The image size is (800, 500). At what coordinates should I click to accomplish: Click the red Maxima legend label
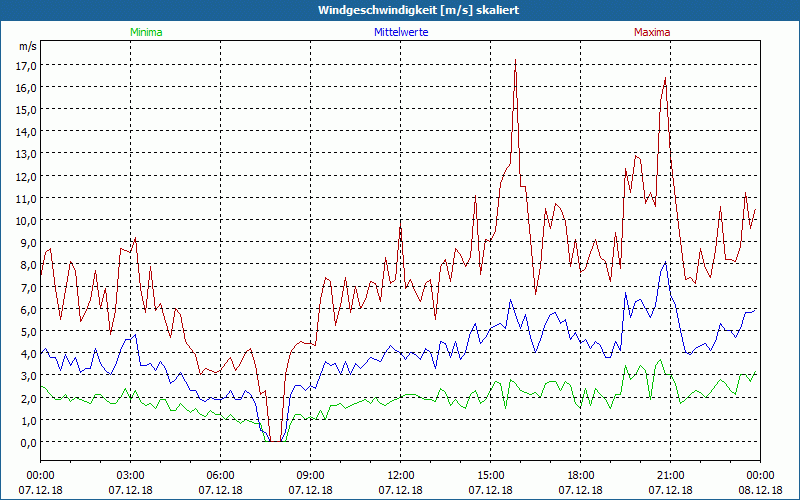(x=652, y=32)
